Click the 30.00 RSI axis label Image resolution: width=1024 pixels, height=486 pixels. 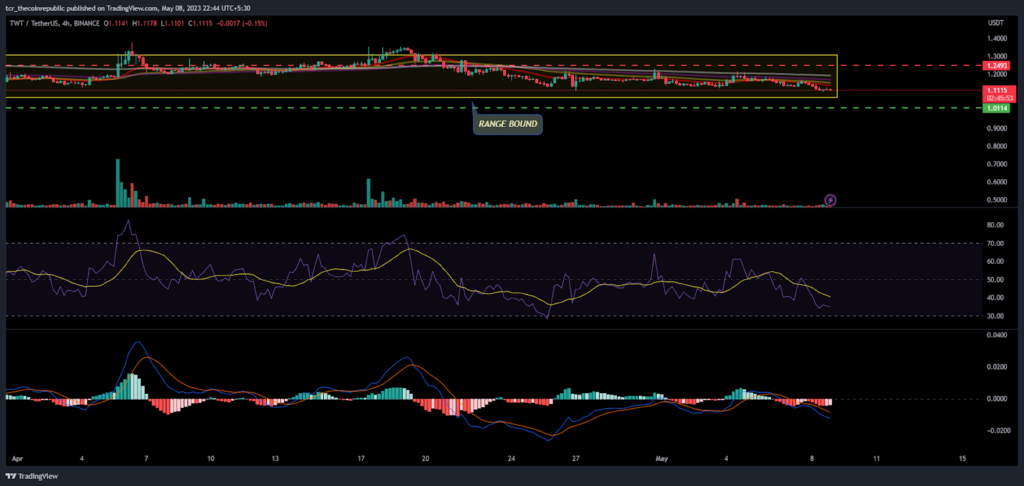tap(995, 316)
